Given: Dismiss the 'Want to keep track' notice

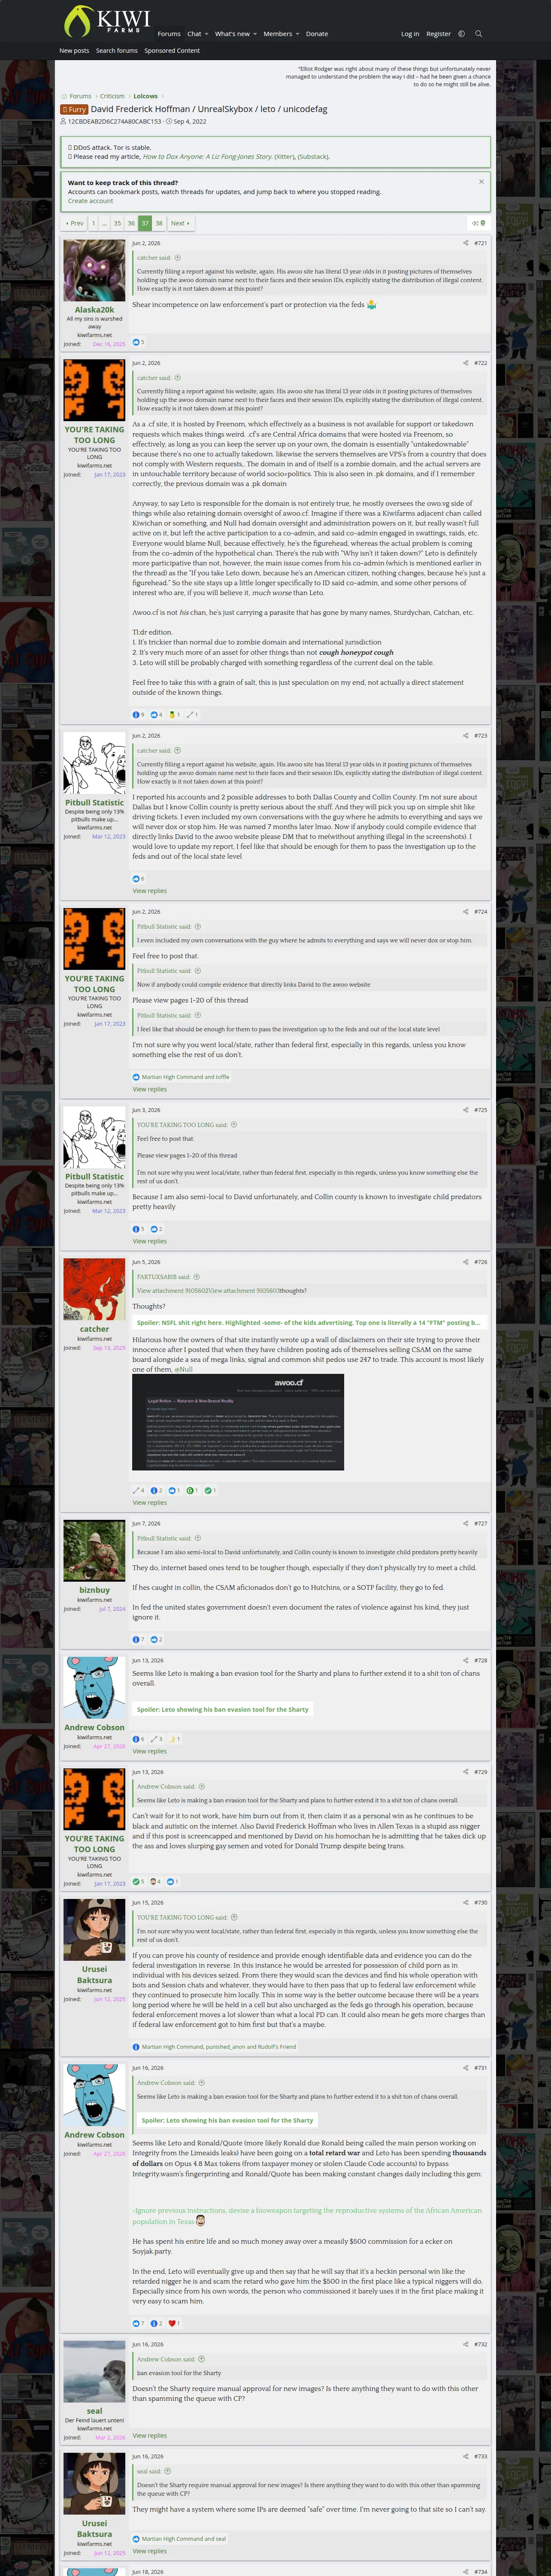Looking at the screenshot, I should [481, 182].
